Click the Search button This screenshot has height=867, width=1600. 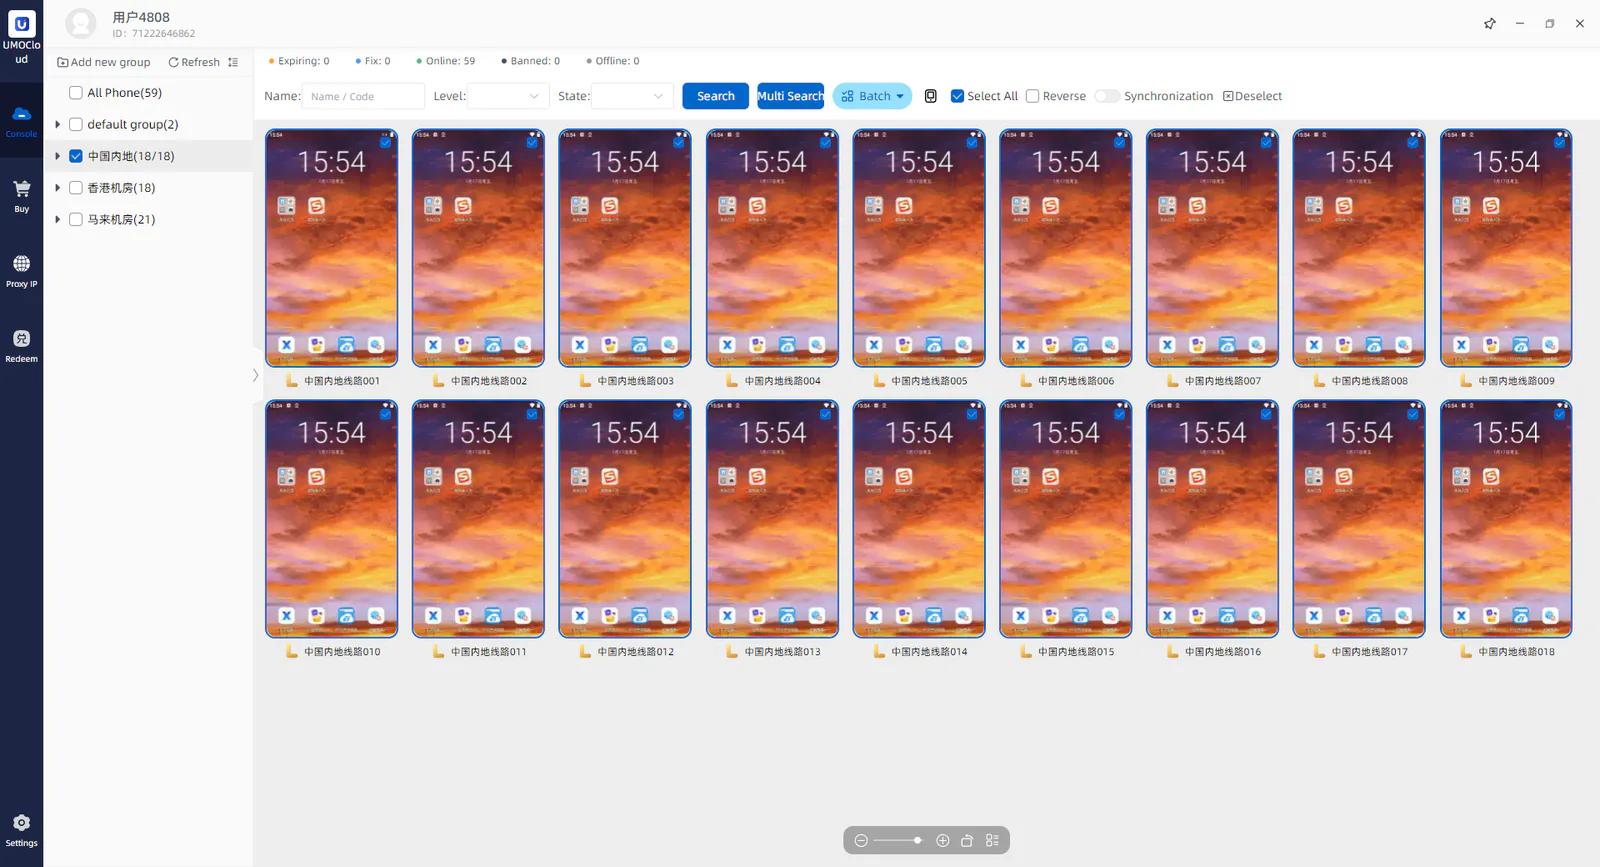pyautogui.click(x=716, y=96)
